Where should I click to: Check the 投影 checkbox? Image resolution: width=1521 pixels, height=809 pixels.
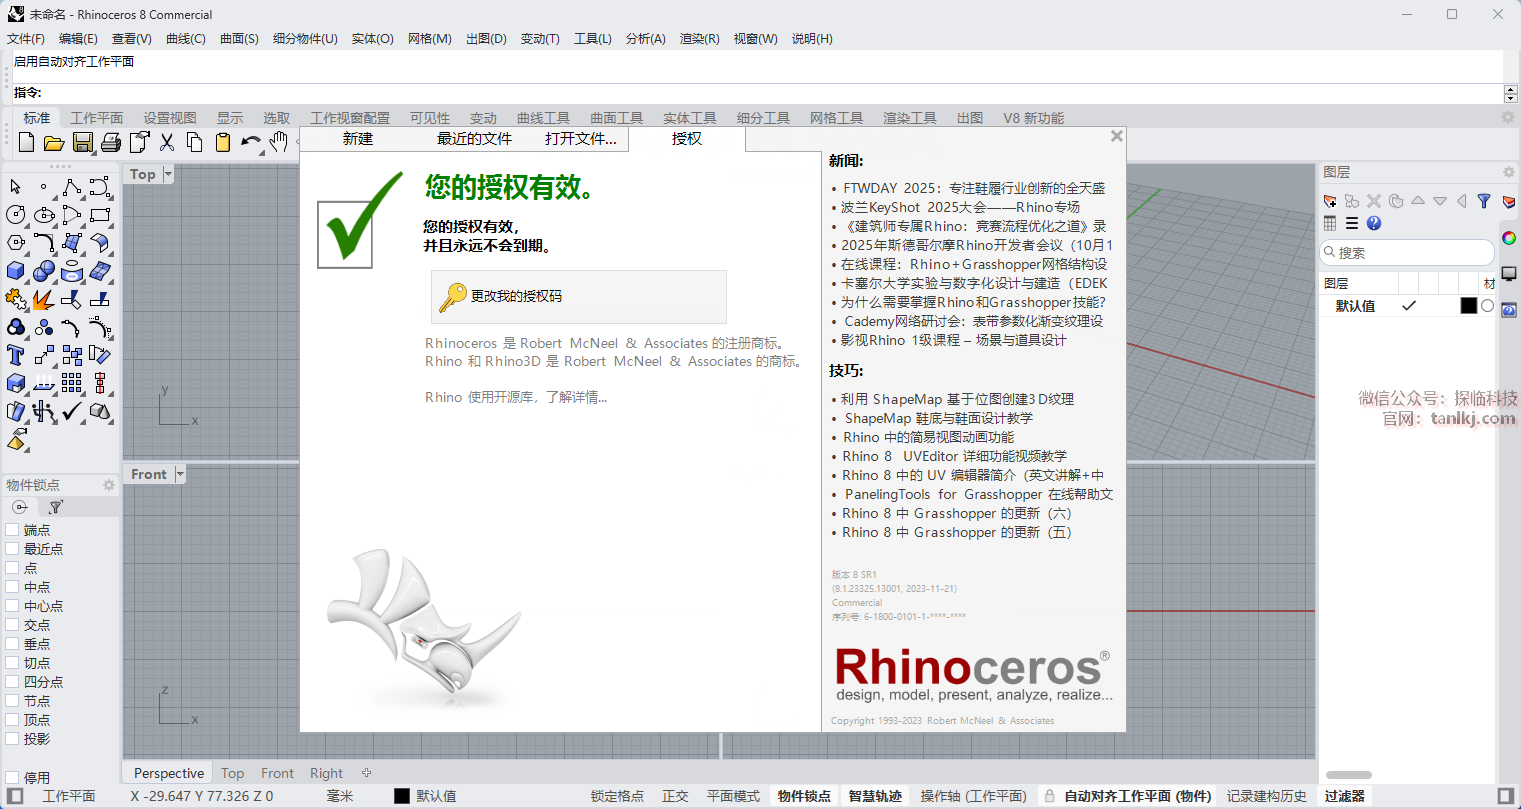coord(12,739)
